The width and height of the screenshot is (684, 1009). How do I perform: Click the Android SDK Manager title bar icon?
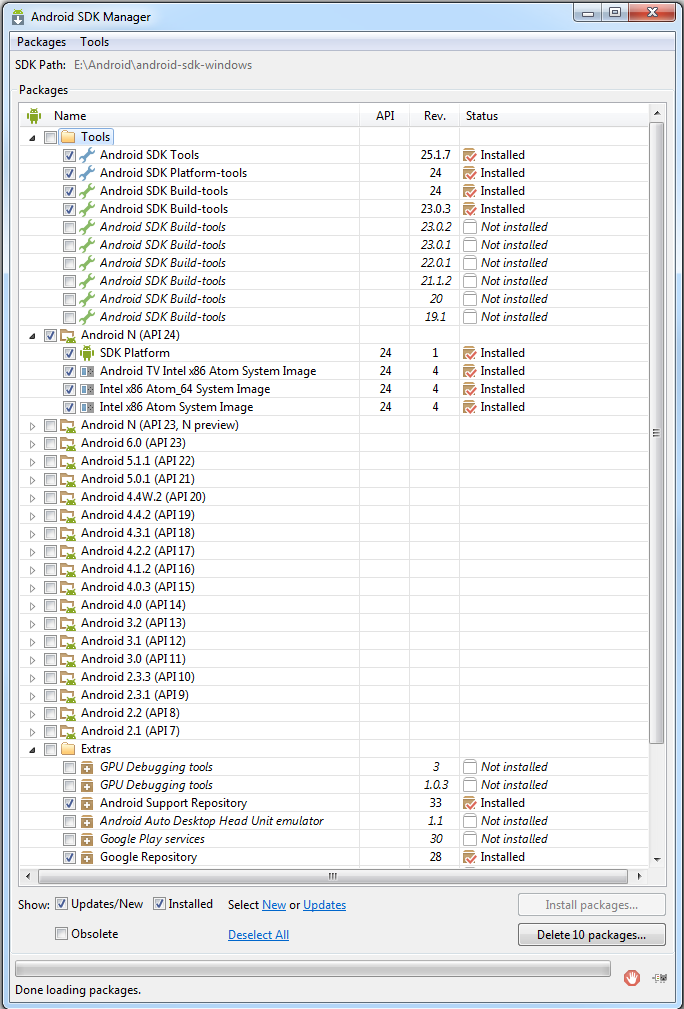17,17
